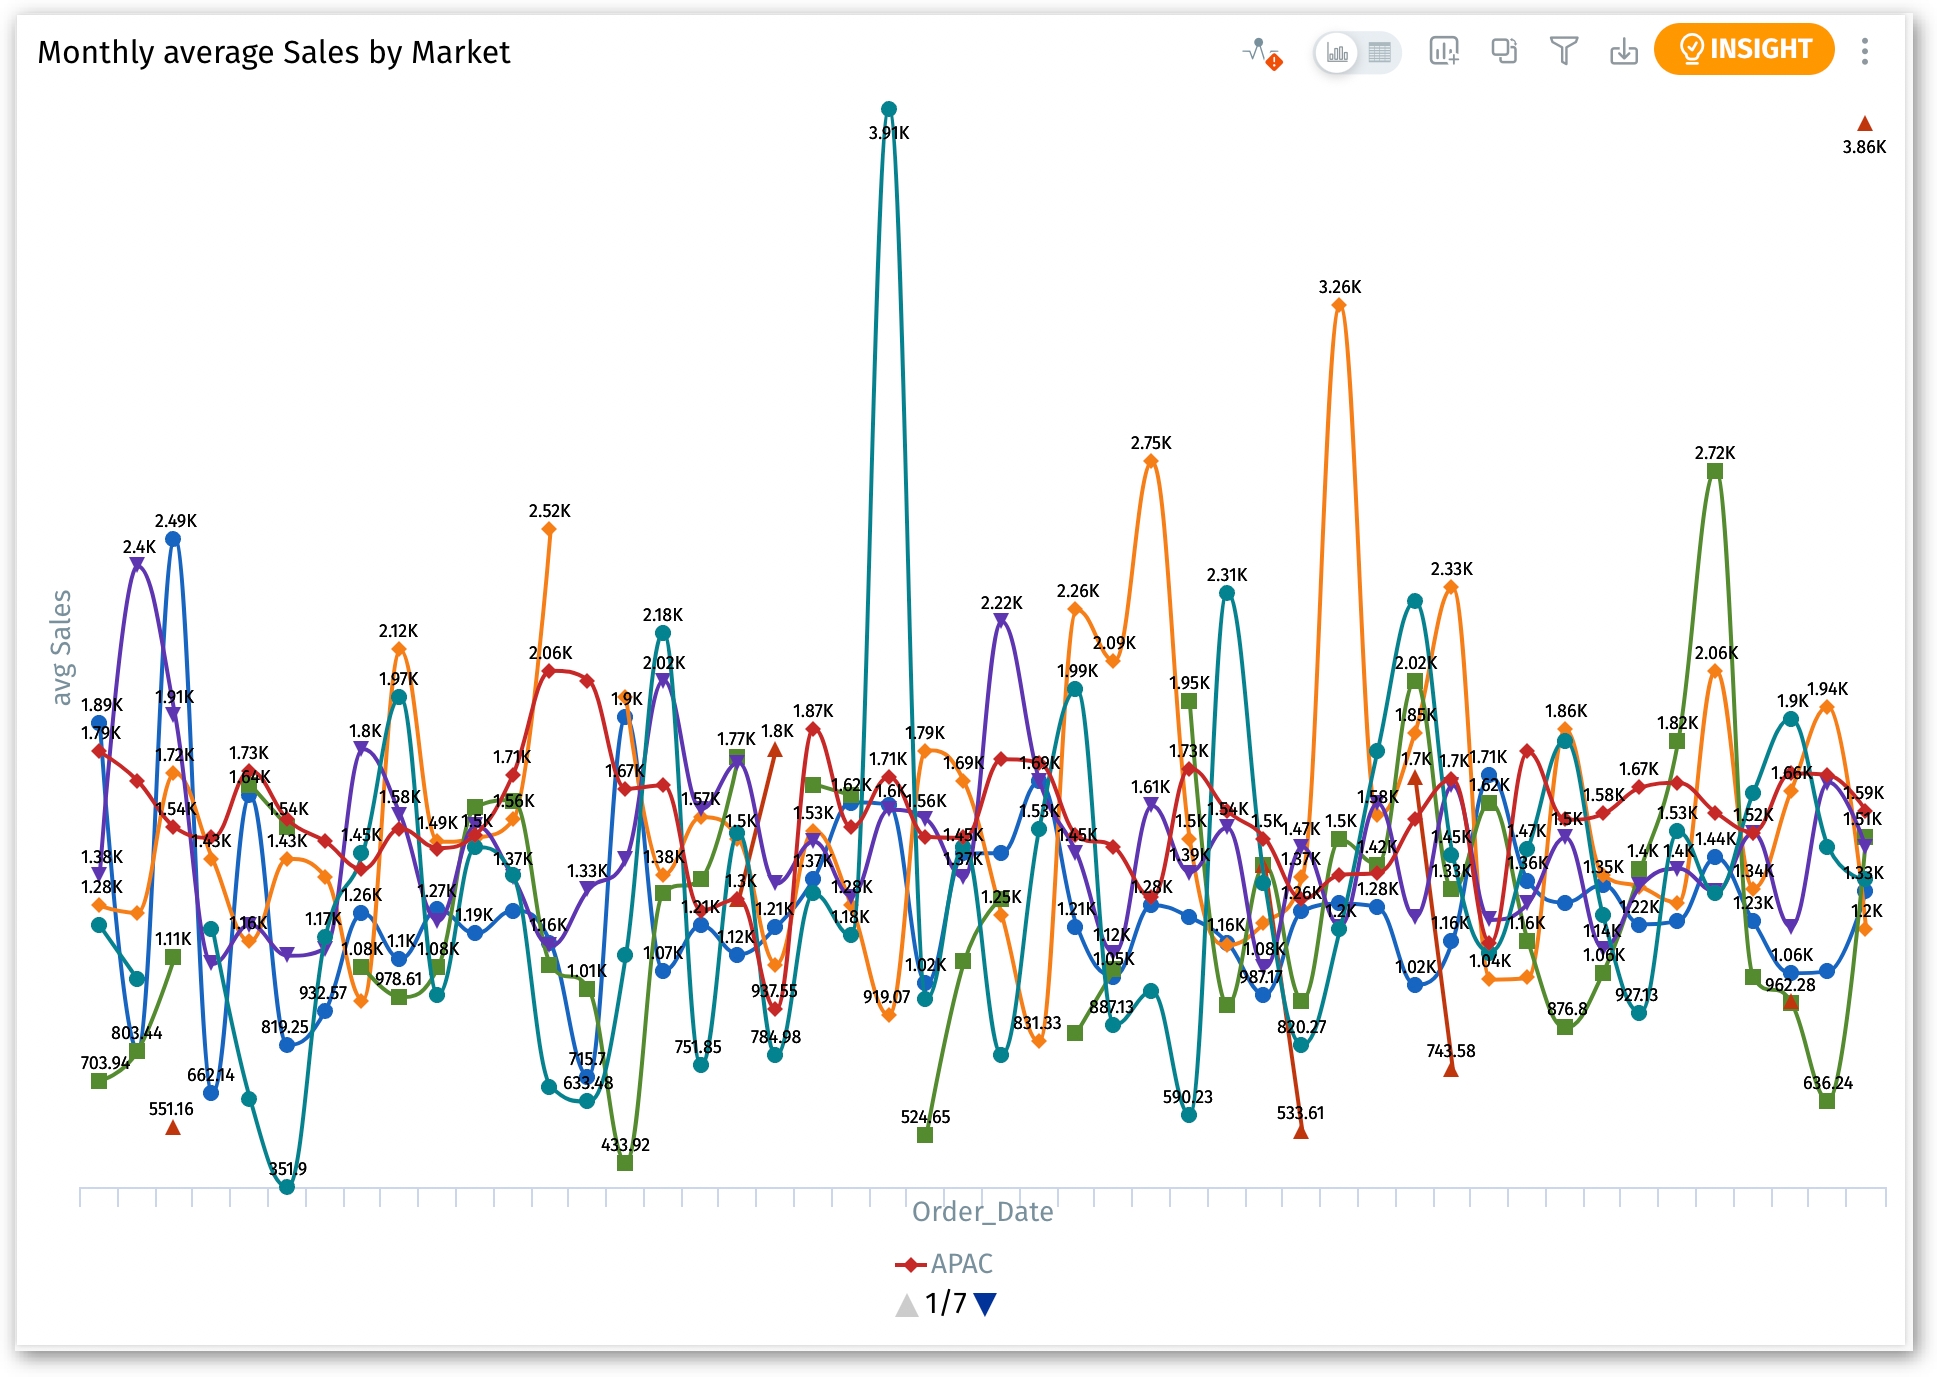Open the filter funnel icon
This screenshot has height=1377, width=1937.
(1564, 51)
